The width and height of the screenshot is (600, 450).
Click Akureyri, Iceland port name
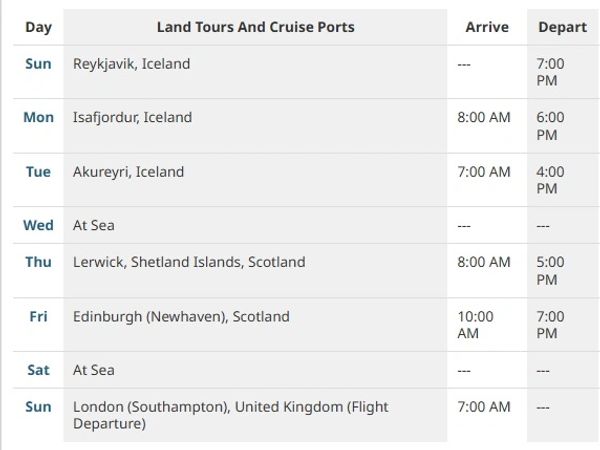128,172
